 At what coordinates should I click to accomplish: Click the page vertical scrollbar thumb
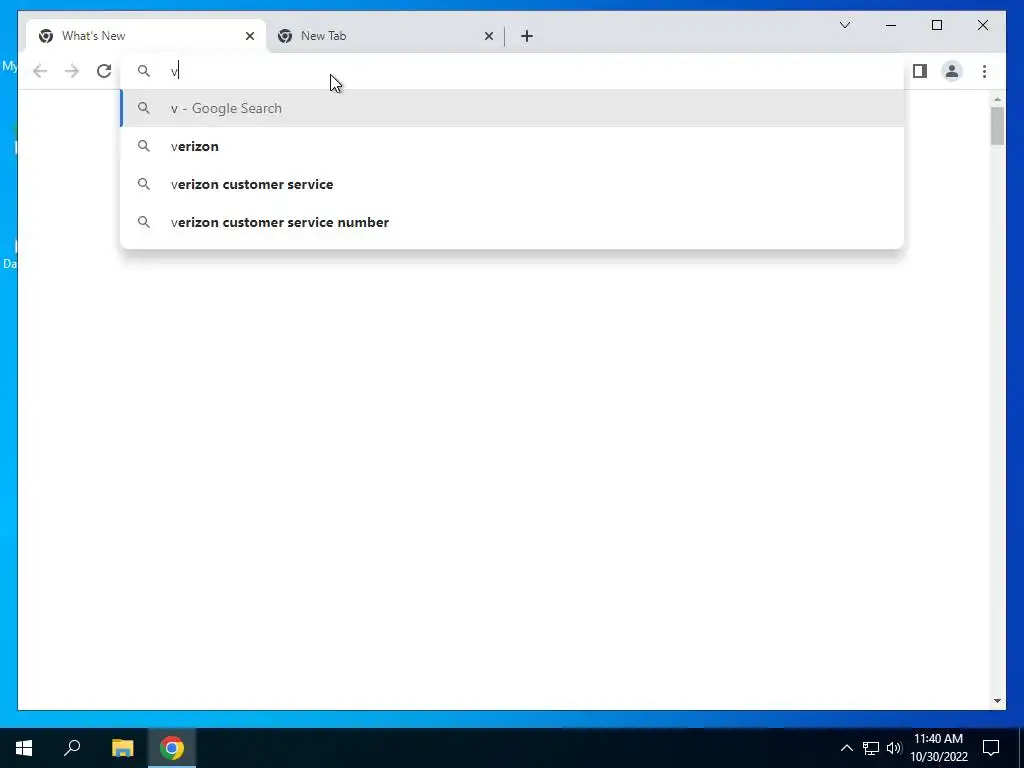tap(997, 125)
